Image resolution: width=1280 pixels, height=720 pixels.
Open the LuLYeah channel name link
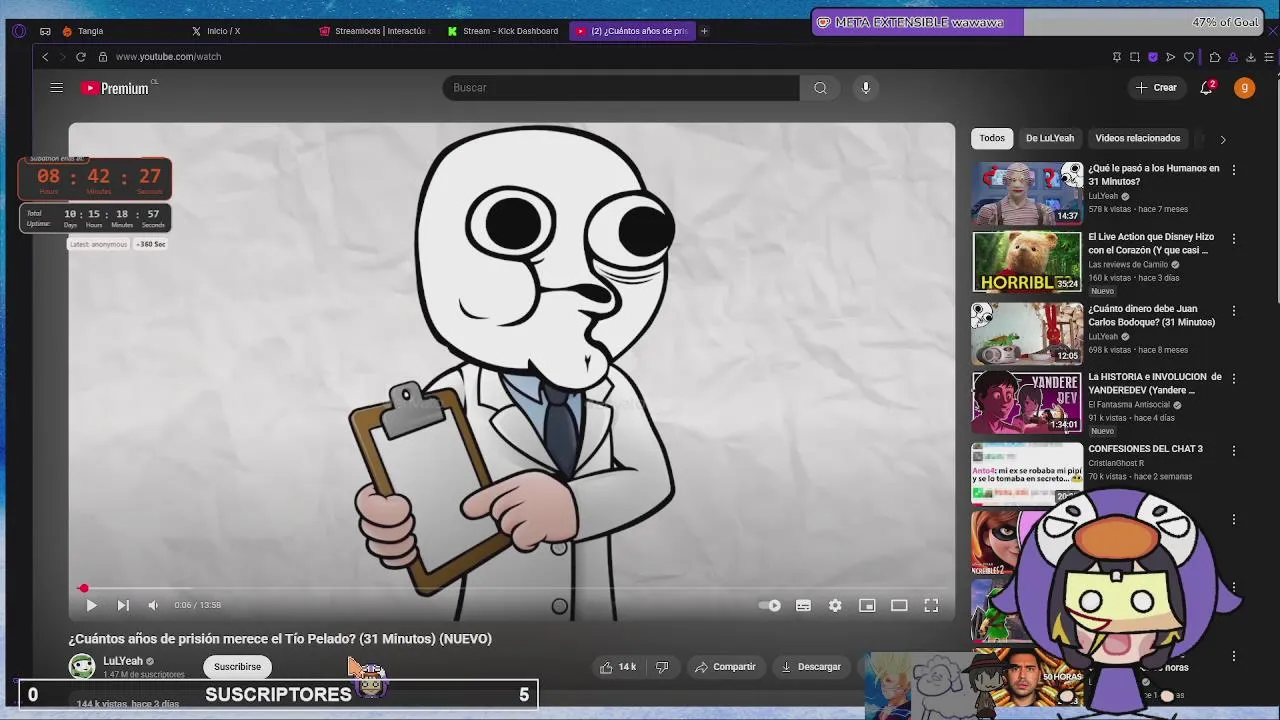123,661
